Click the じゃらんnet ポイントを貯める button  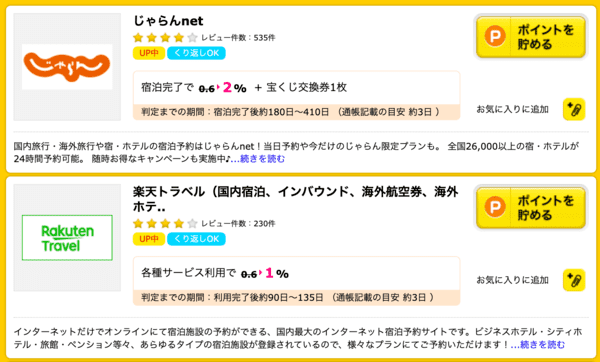(x=531, y=37)
